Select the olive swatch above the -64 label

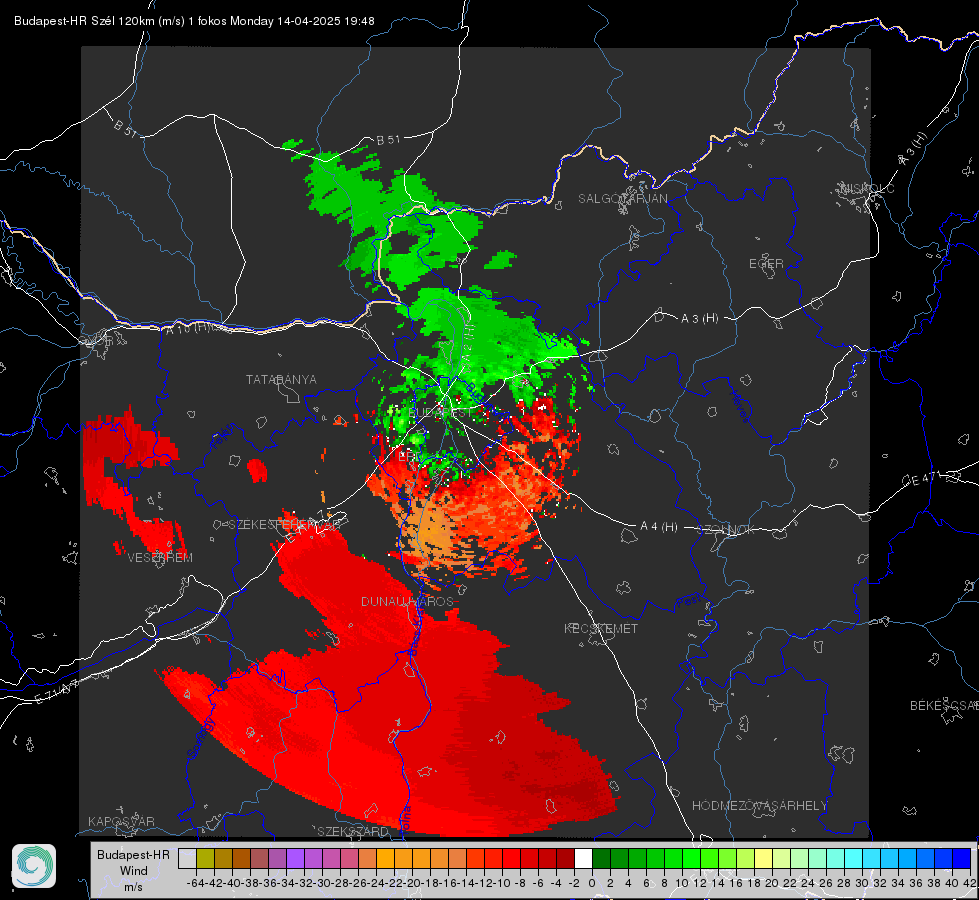tap(205, 858)
